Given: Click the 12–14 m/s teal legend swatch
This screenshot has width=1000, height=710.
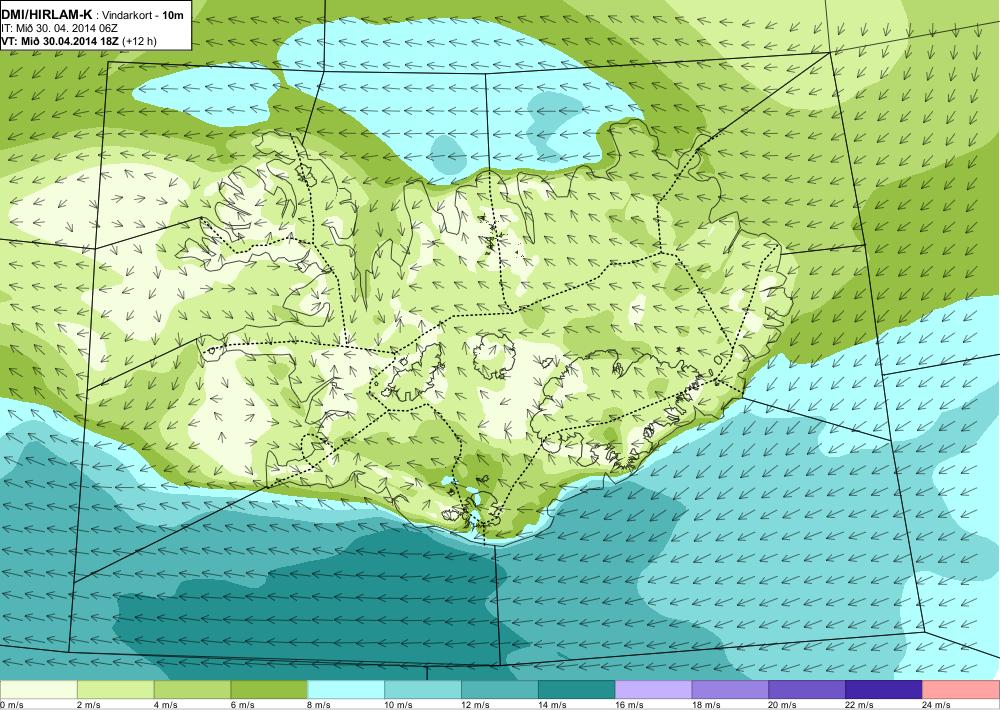Looking at the screenshot, I should pyautogui.click(x=499, y=690).
